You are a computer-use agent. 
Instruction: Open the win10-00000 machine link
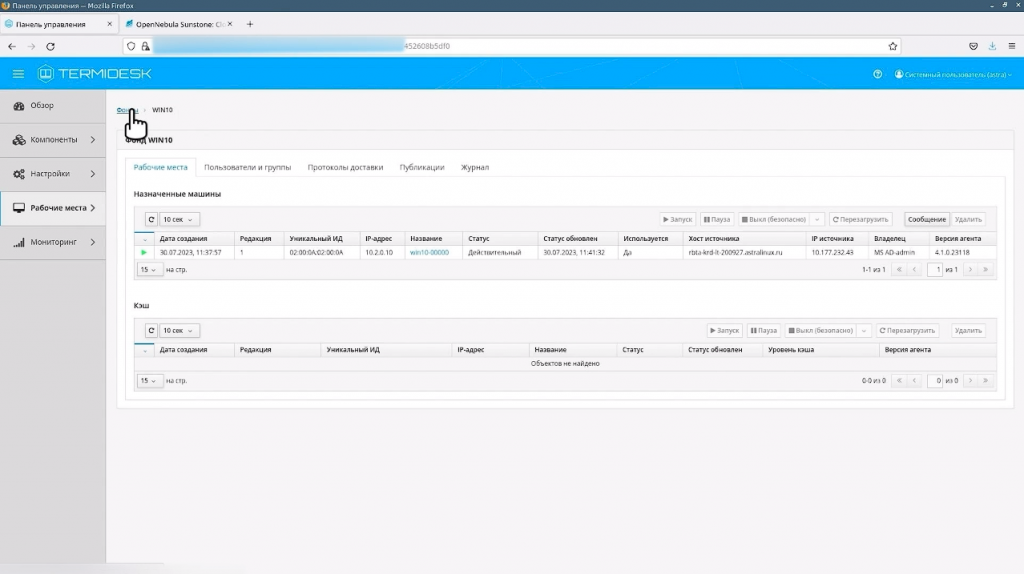click(429, 252)
